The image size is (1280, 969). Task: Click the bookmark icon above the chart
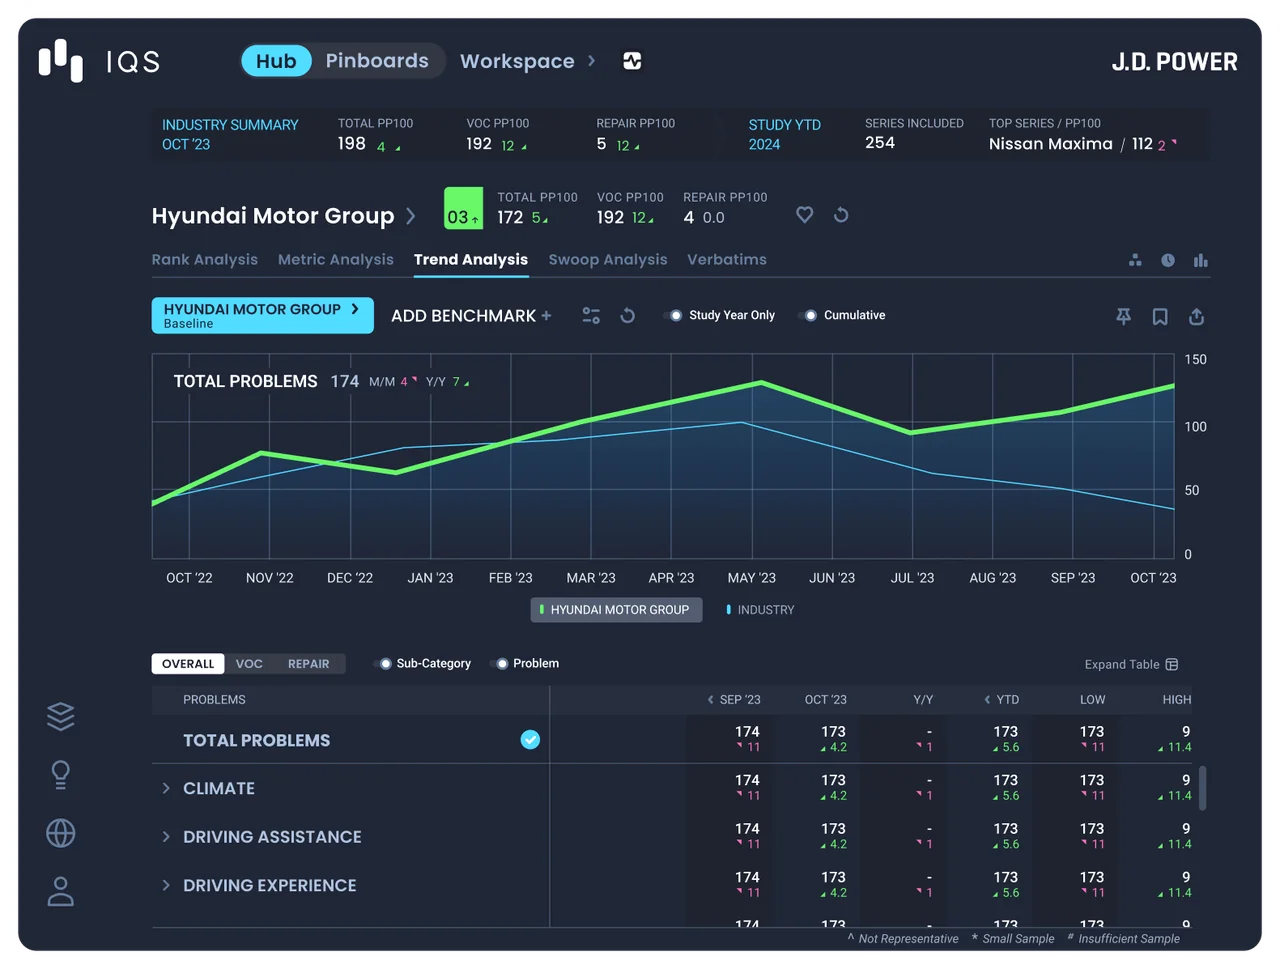point(1160,316)
